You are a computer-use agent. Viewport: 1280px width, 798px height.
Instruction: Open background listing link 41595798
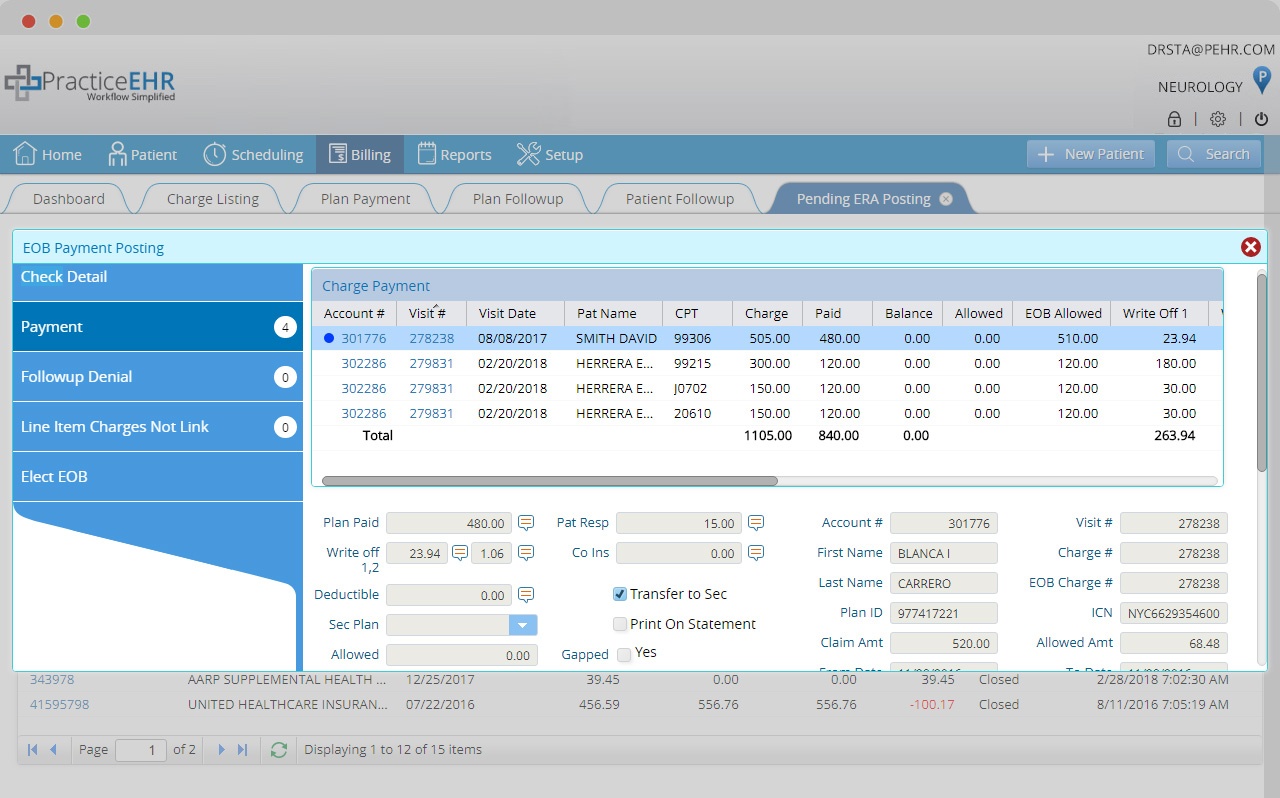[x=59, y=704]
